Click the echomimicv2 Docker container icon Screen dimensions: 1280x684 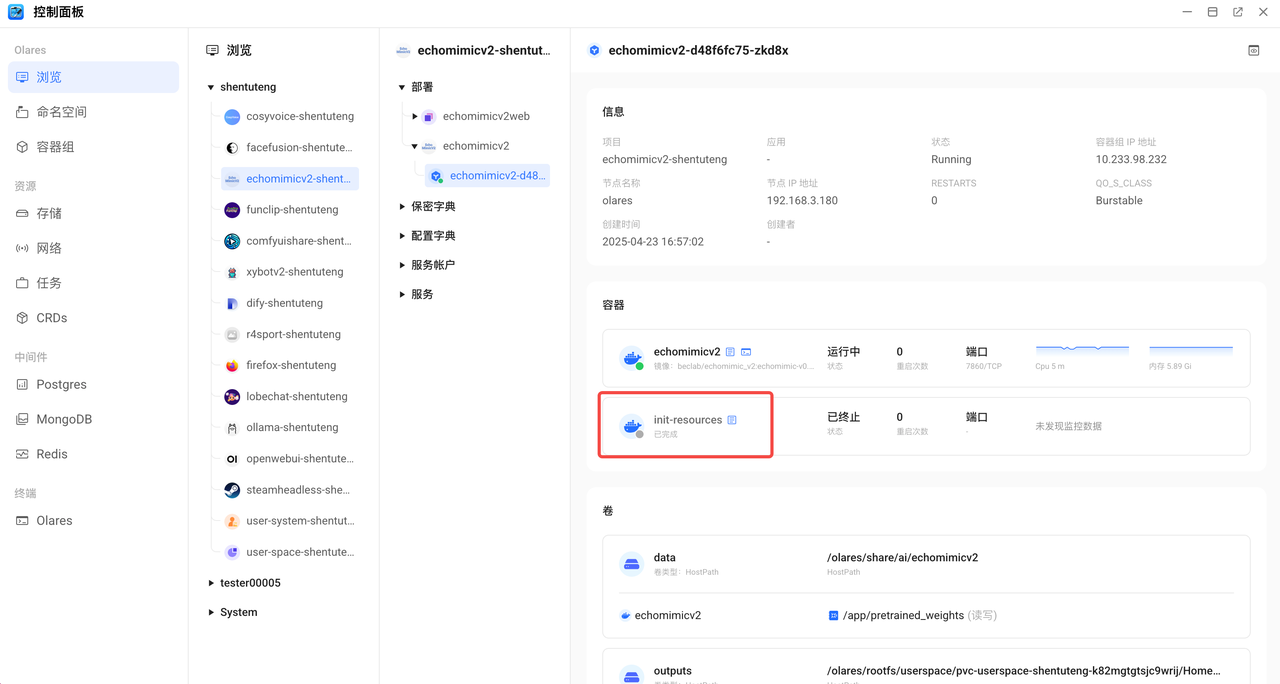(x=632, y=358)
